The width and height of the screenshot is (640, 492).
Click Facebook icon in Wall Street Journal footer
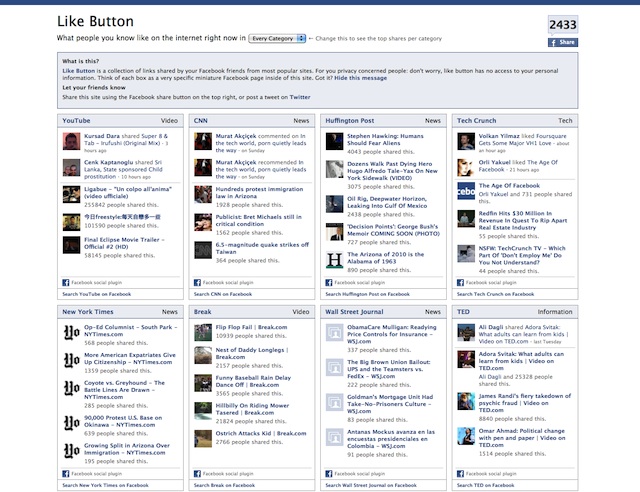329,474
